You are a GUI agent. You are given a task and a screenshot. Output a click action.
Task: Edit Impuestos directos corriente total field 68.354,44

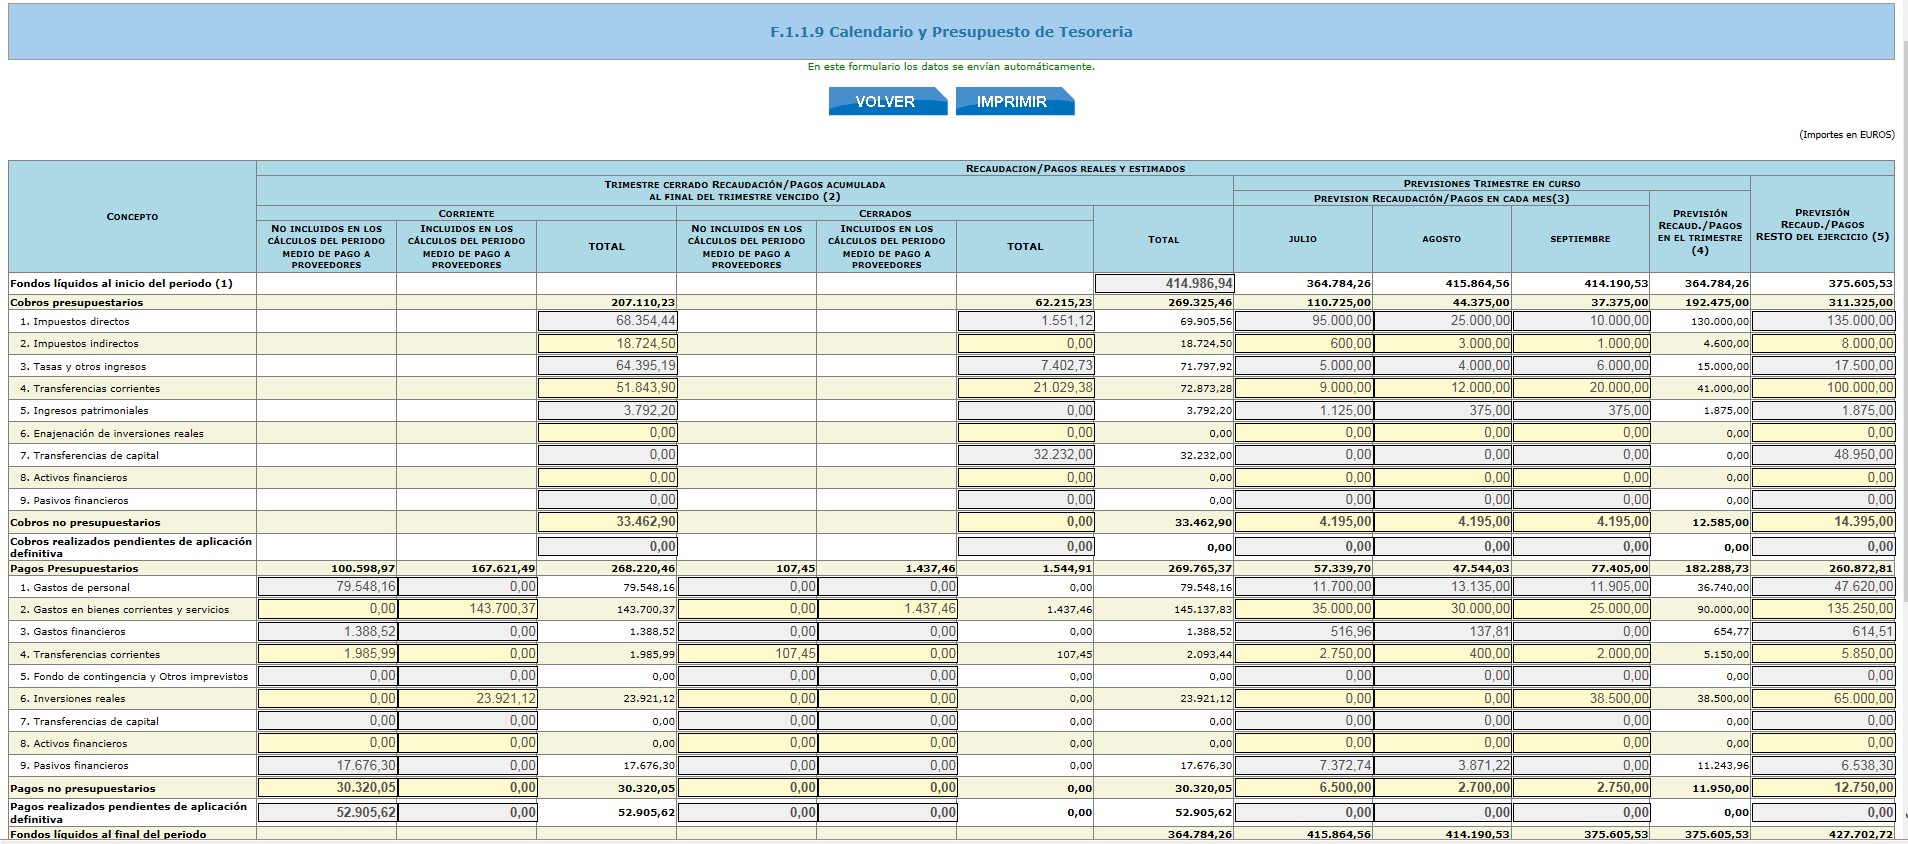click(608, 321)
